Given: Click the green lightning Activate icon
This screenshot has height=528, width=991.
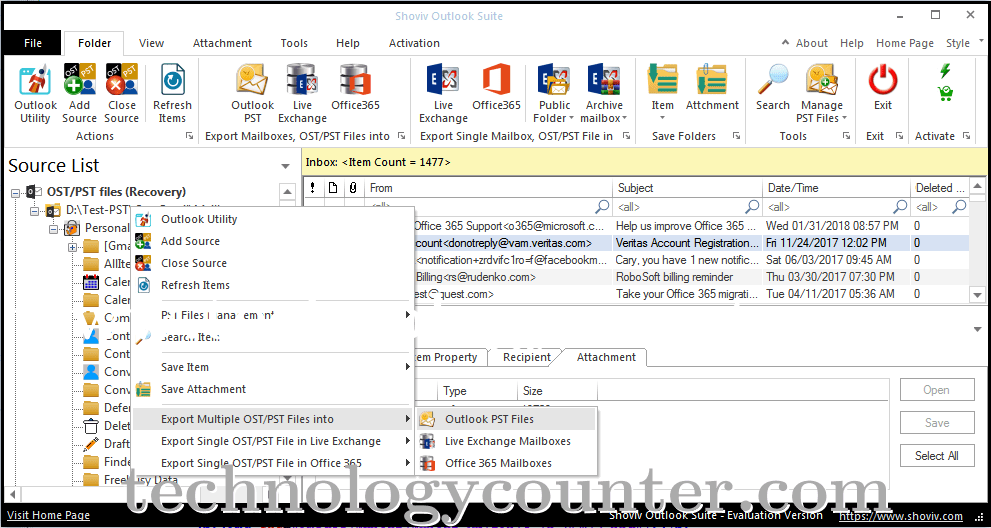Looking at the screenshot, I should (x=945, y=70).
